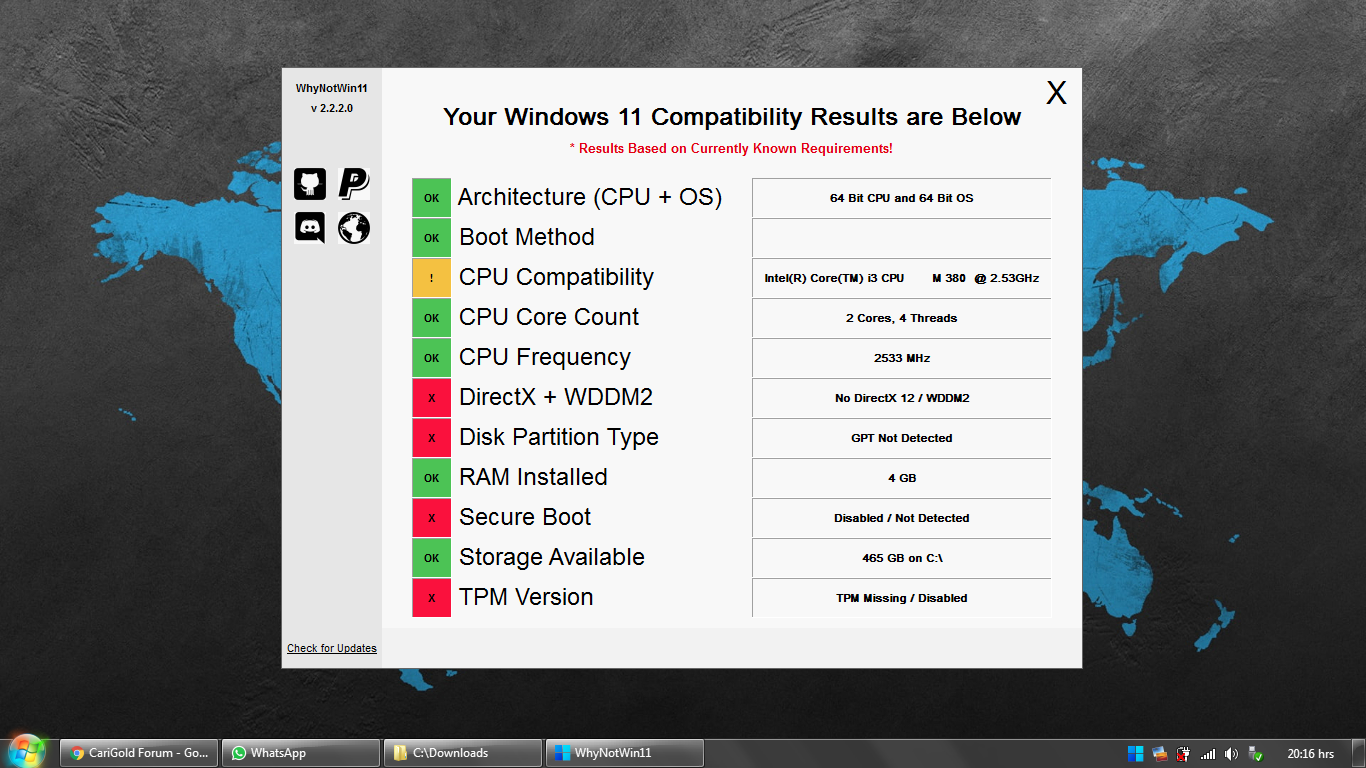Screen dimensions: 1366x768
Task: Open the battery power tray icon
Action: [1184, 753]
